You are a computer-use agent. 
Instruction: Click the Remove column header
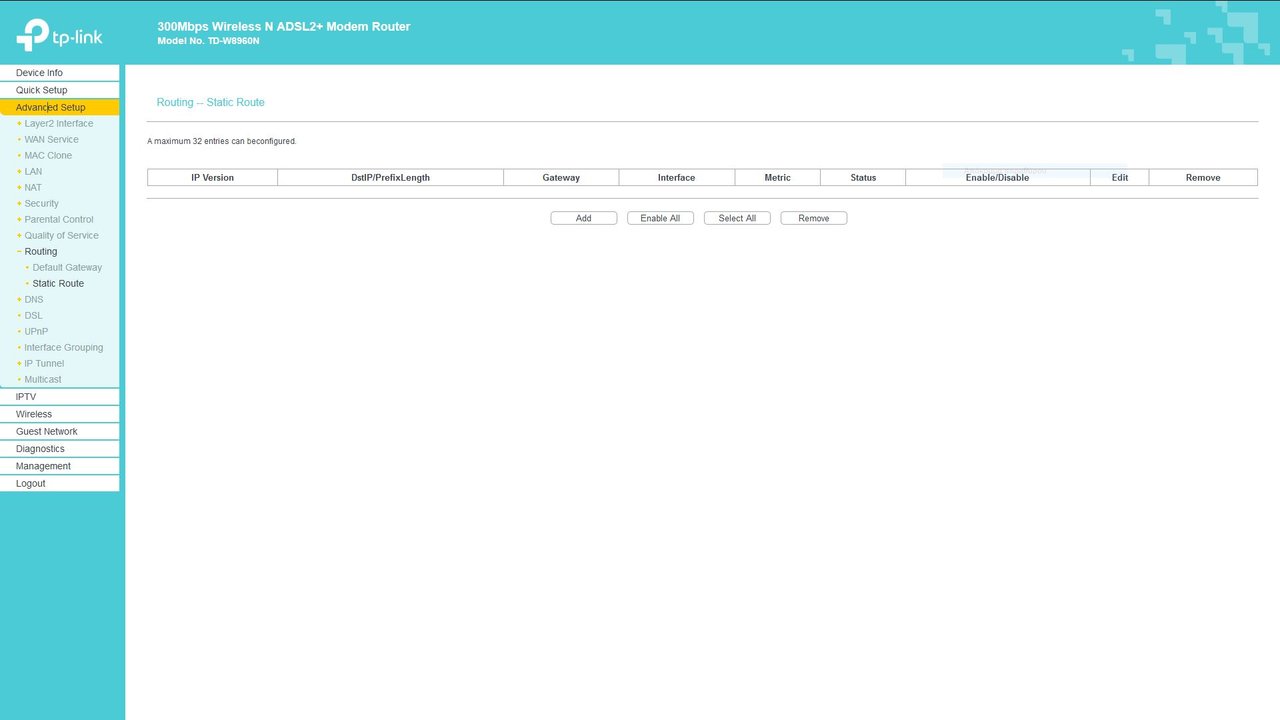click(x=1203, y=178)
